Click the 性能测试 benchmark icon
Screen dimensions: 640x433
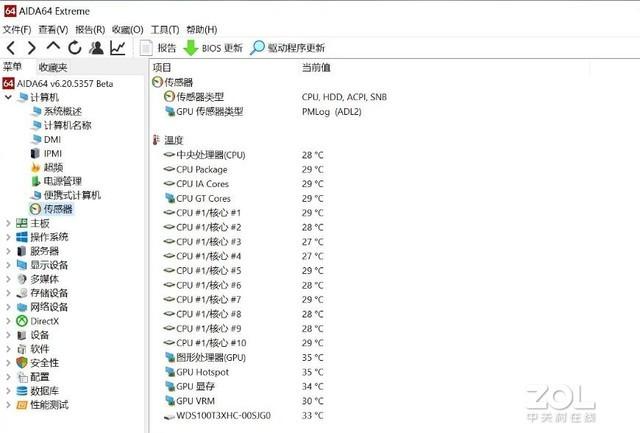(x=22, y=405)
